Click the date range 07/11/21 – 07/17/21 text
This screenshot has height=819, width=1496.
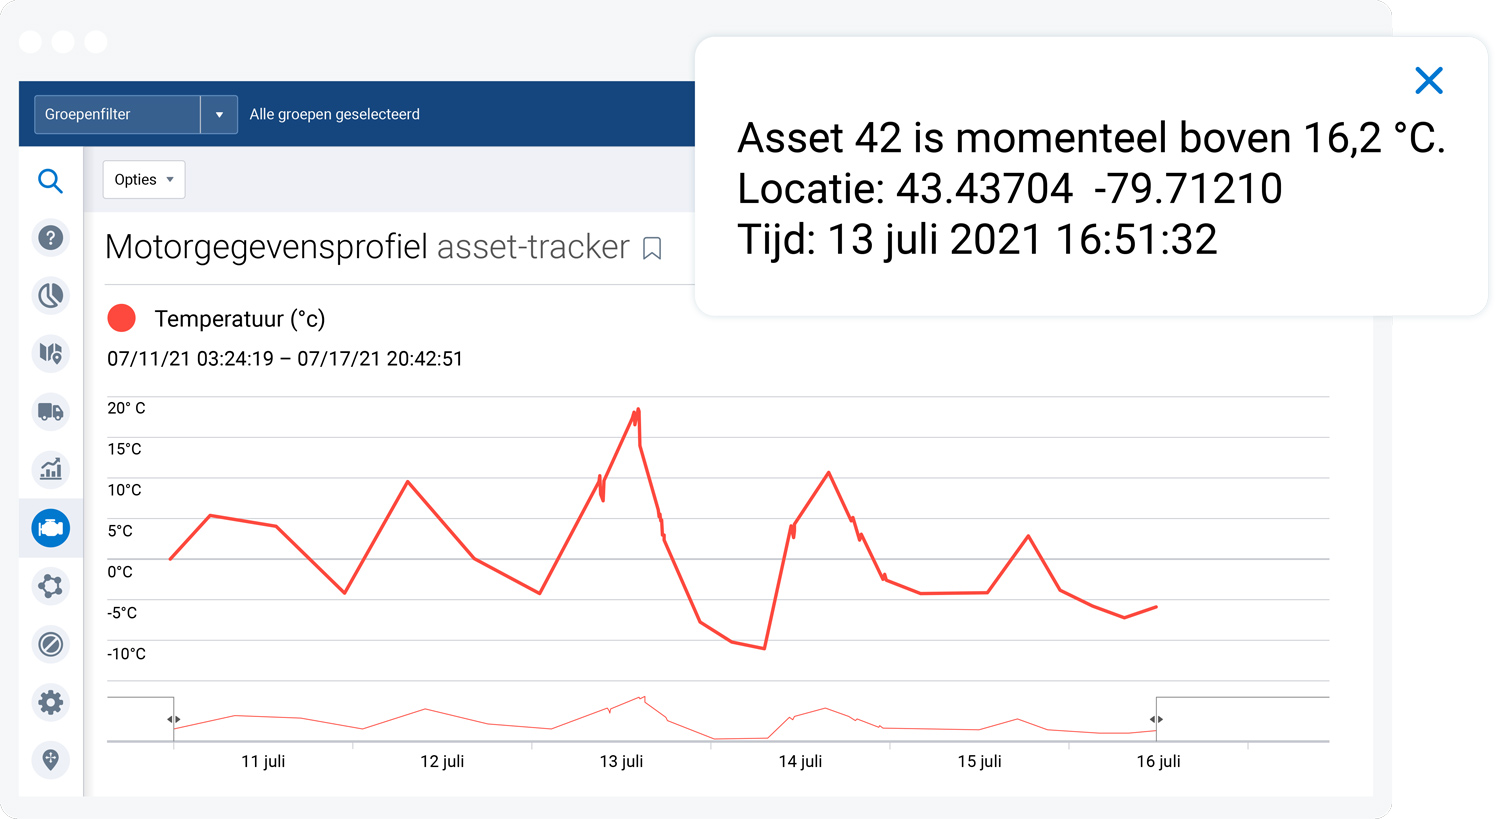pyautogui.click(x=285, y=359)
